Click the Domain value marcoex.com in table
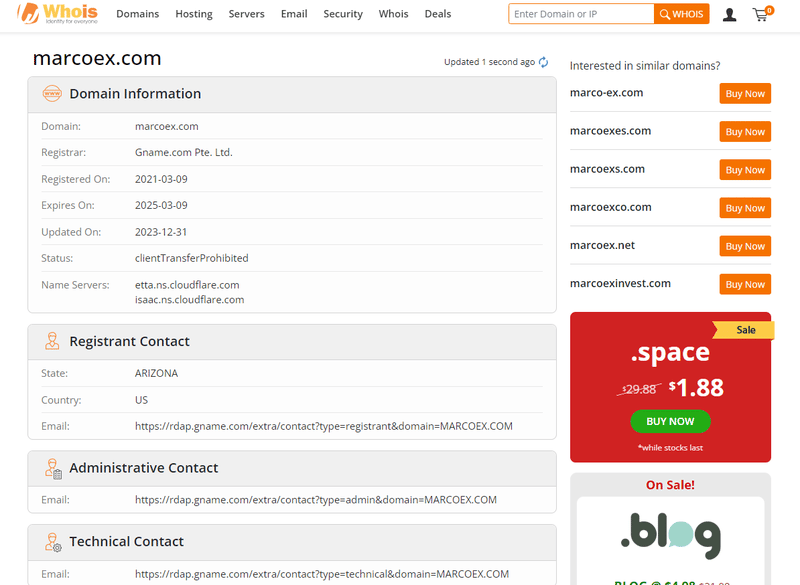The width and height of the screenshot is (800, 585). pos(167,126)
